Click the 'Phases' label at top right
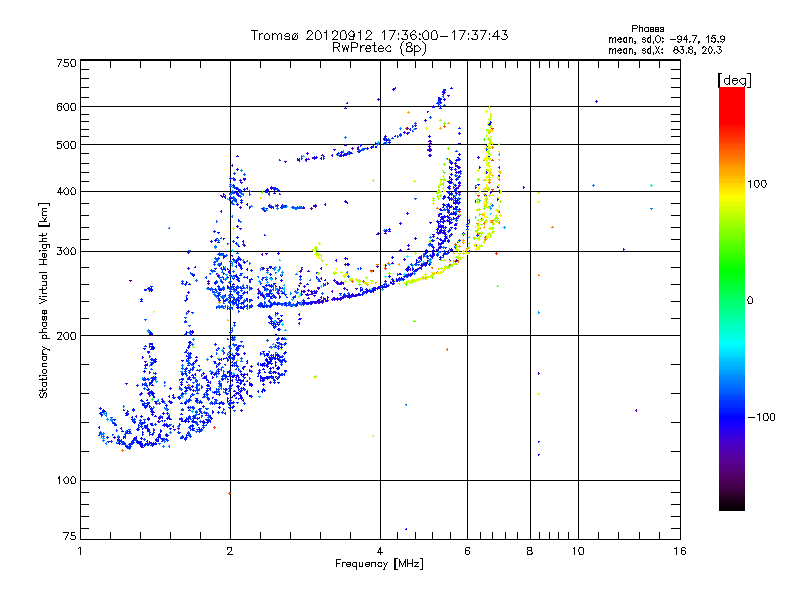The height and width of the screenshot is (600, 800). [x=647, y=29]
